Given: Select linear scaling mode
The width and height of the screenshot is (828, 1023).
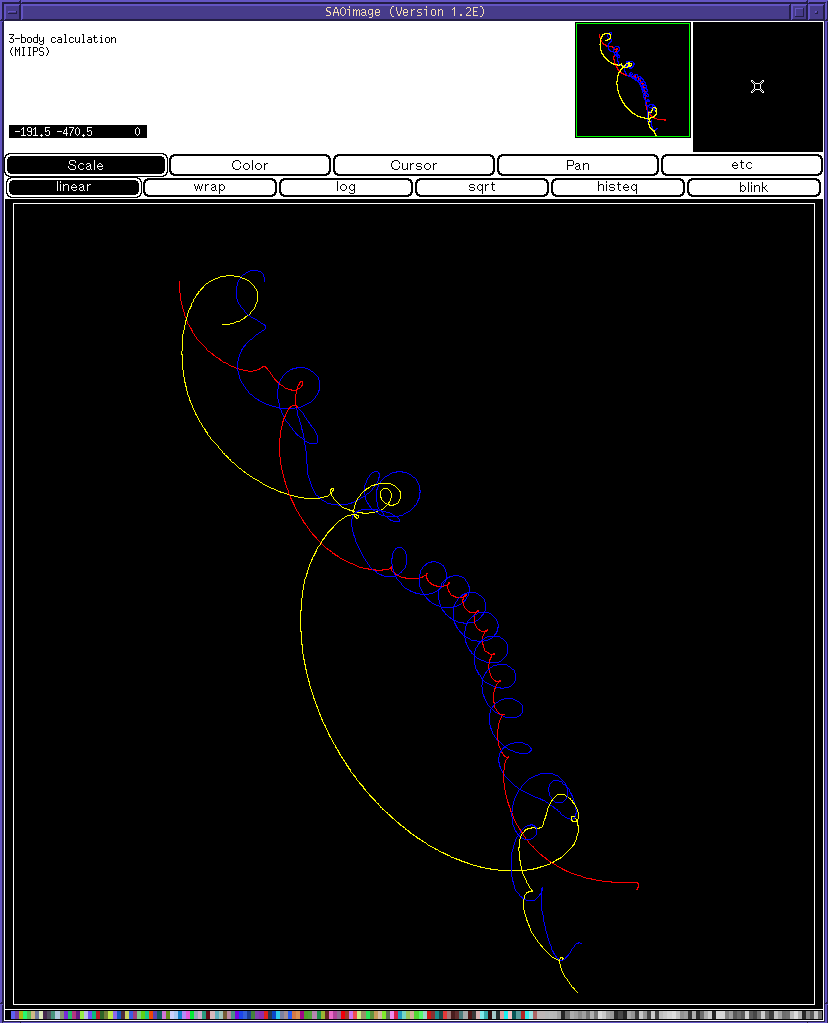Looking at the screenshot, I should 73,187.
